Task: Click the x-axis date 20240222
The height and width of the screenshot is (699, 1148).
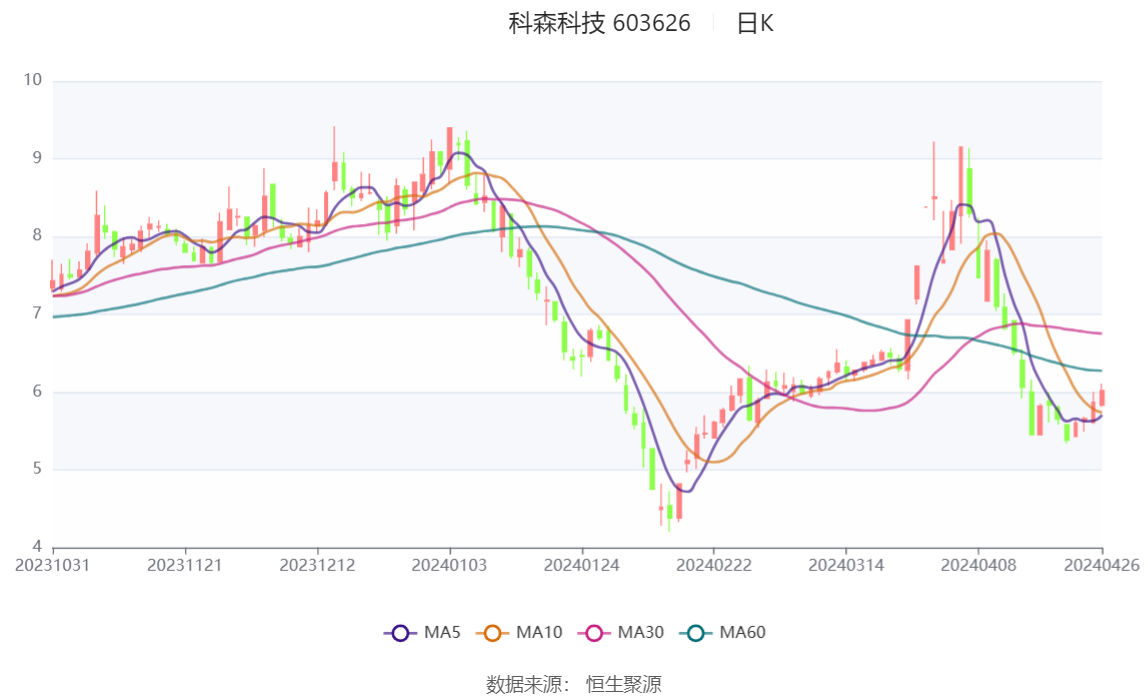Action: coord(714,566)
